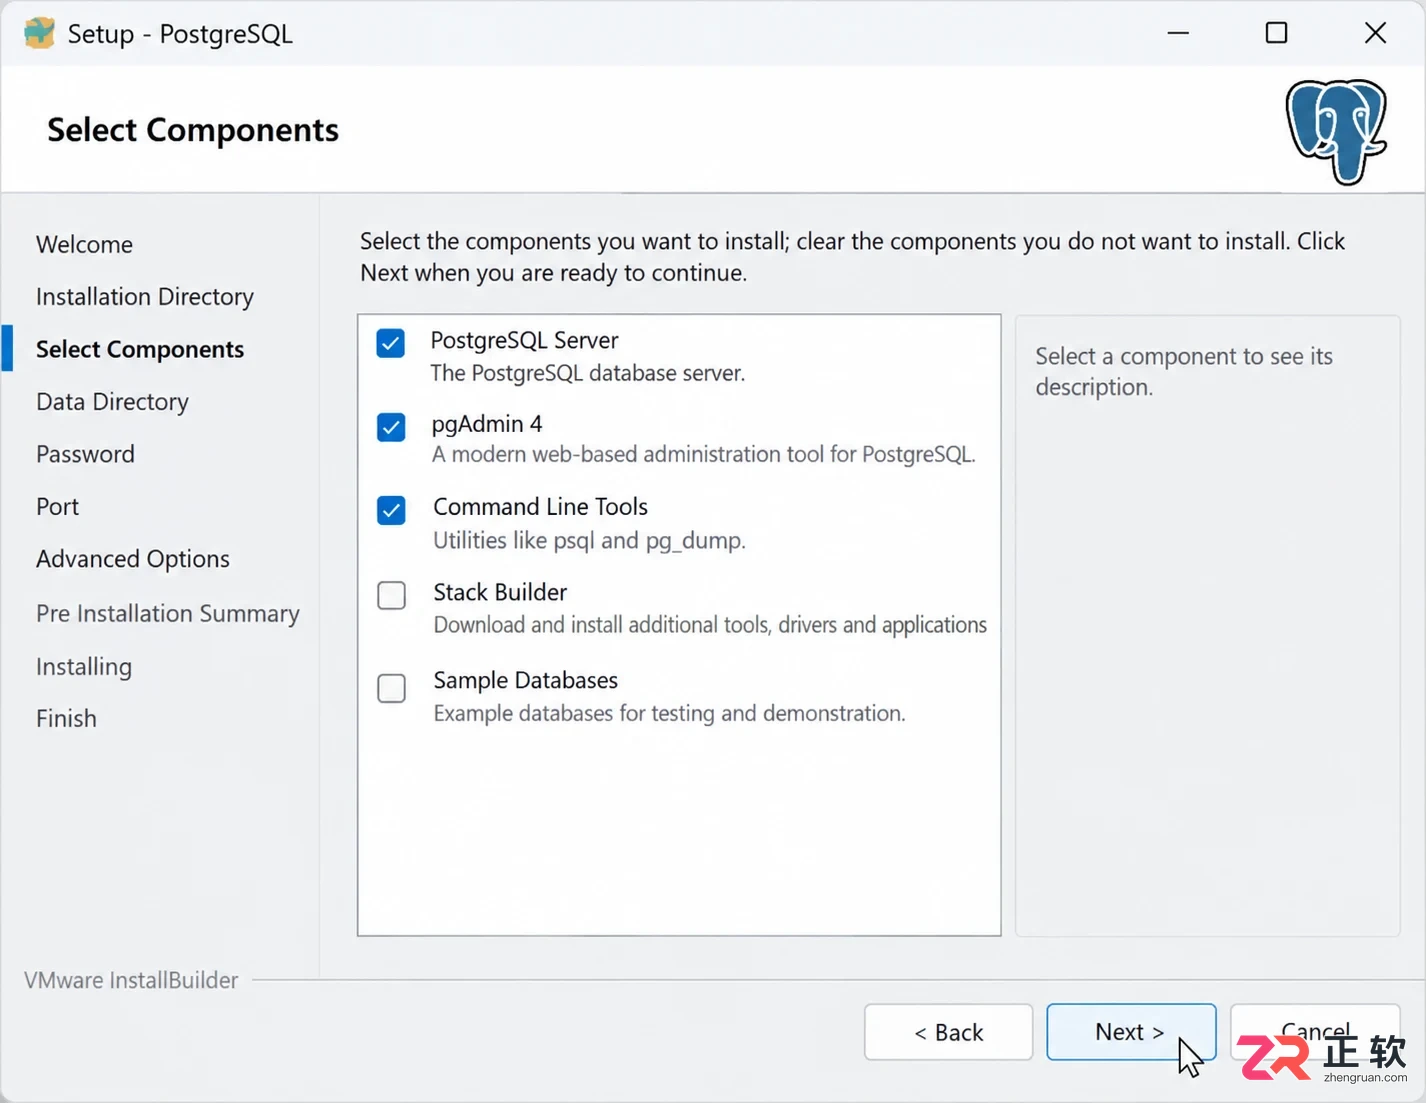Viewport: 1426px width, 1103px height.
Task: Click the 'VMware InstallBuilder' label
Action: 131,980
